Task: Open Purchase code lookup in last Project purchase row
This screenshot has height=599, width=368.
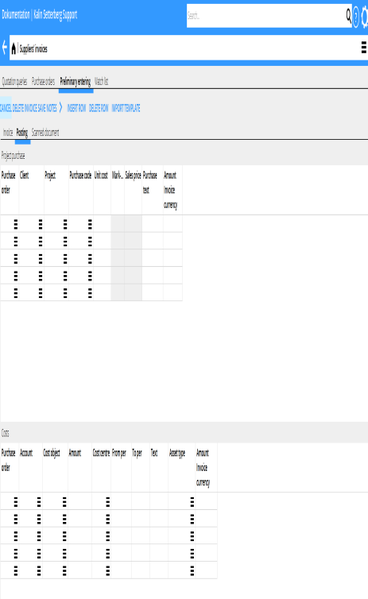Action: pyautogui.click(x=90, y=293)
